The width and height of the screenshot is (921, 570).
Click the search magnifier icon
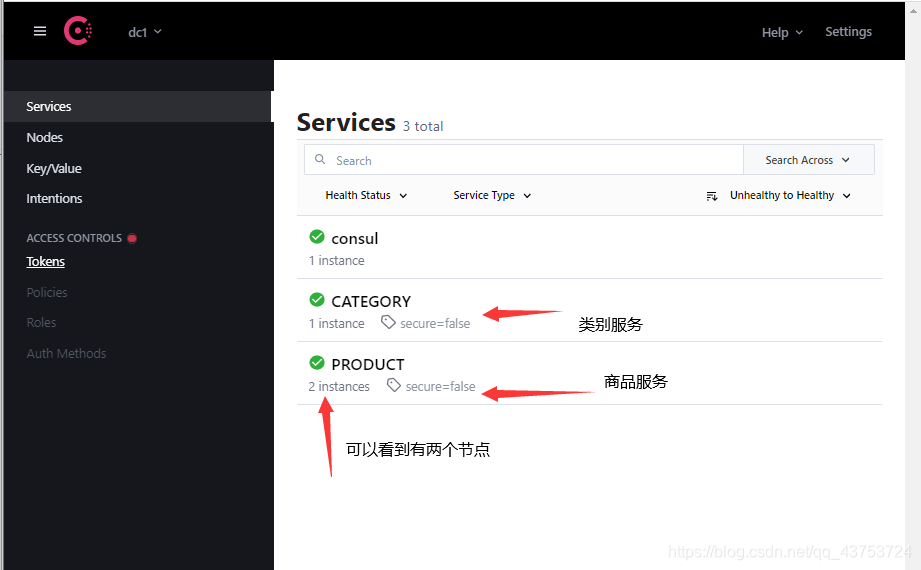(x=320, y=159)
